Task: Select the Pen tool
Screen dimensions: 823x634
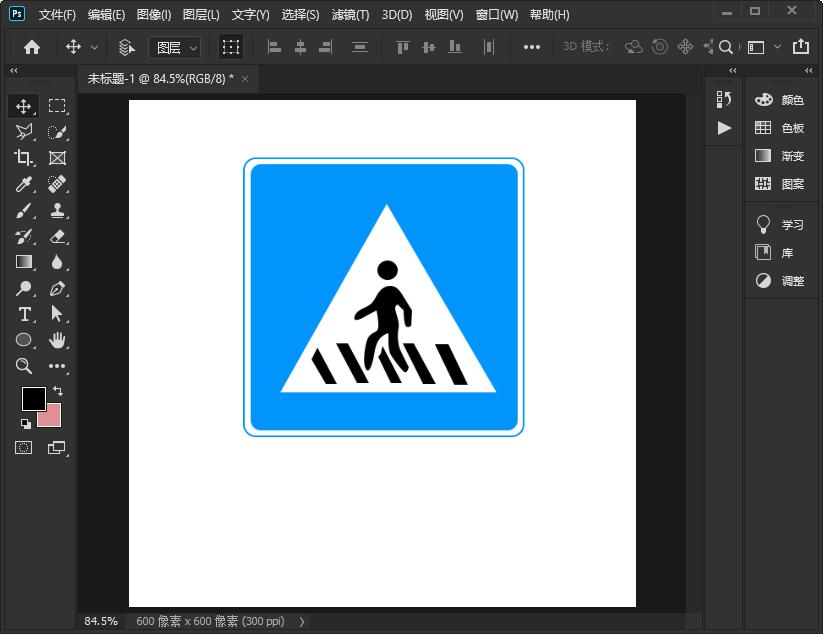Action: [57, 288]
